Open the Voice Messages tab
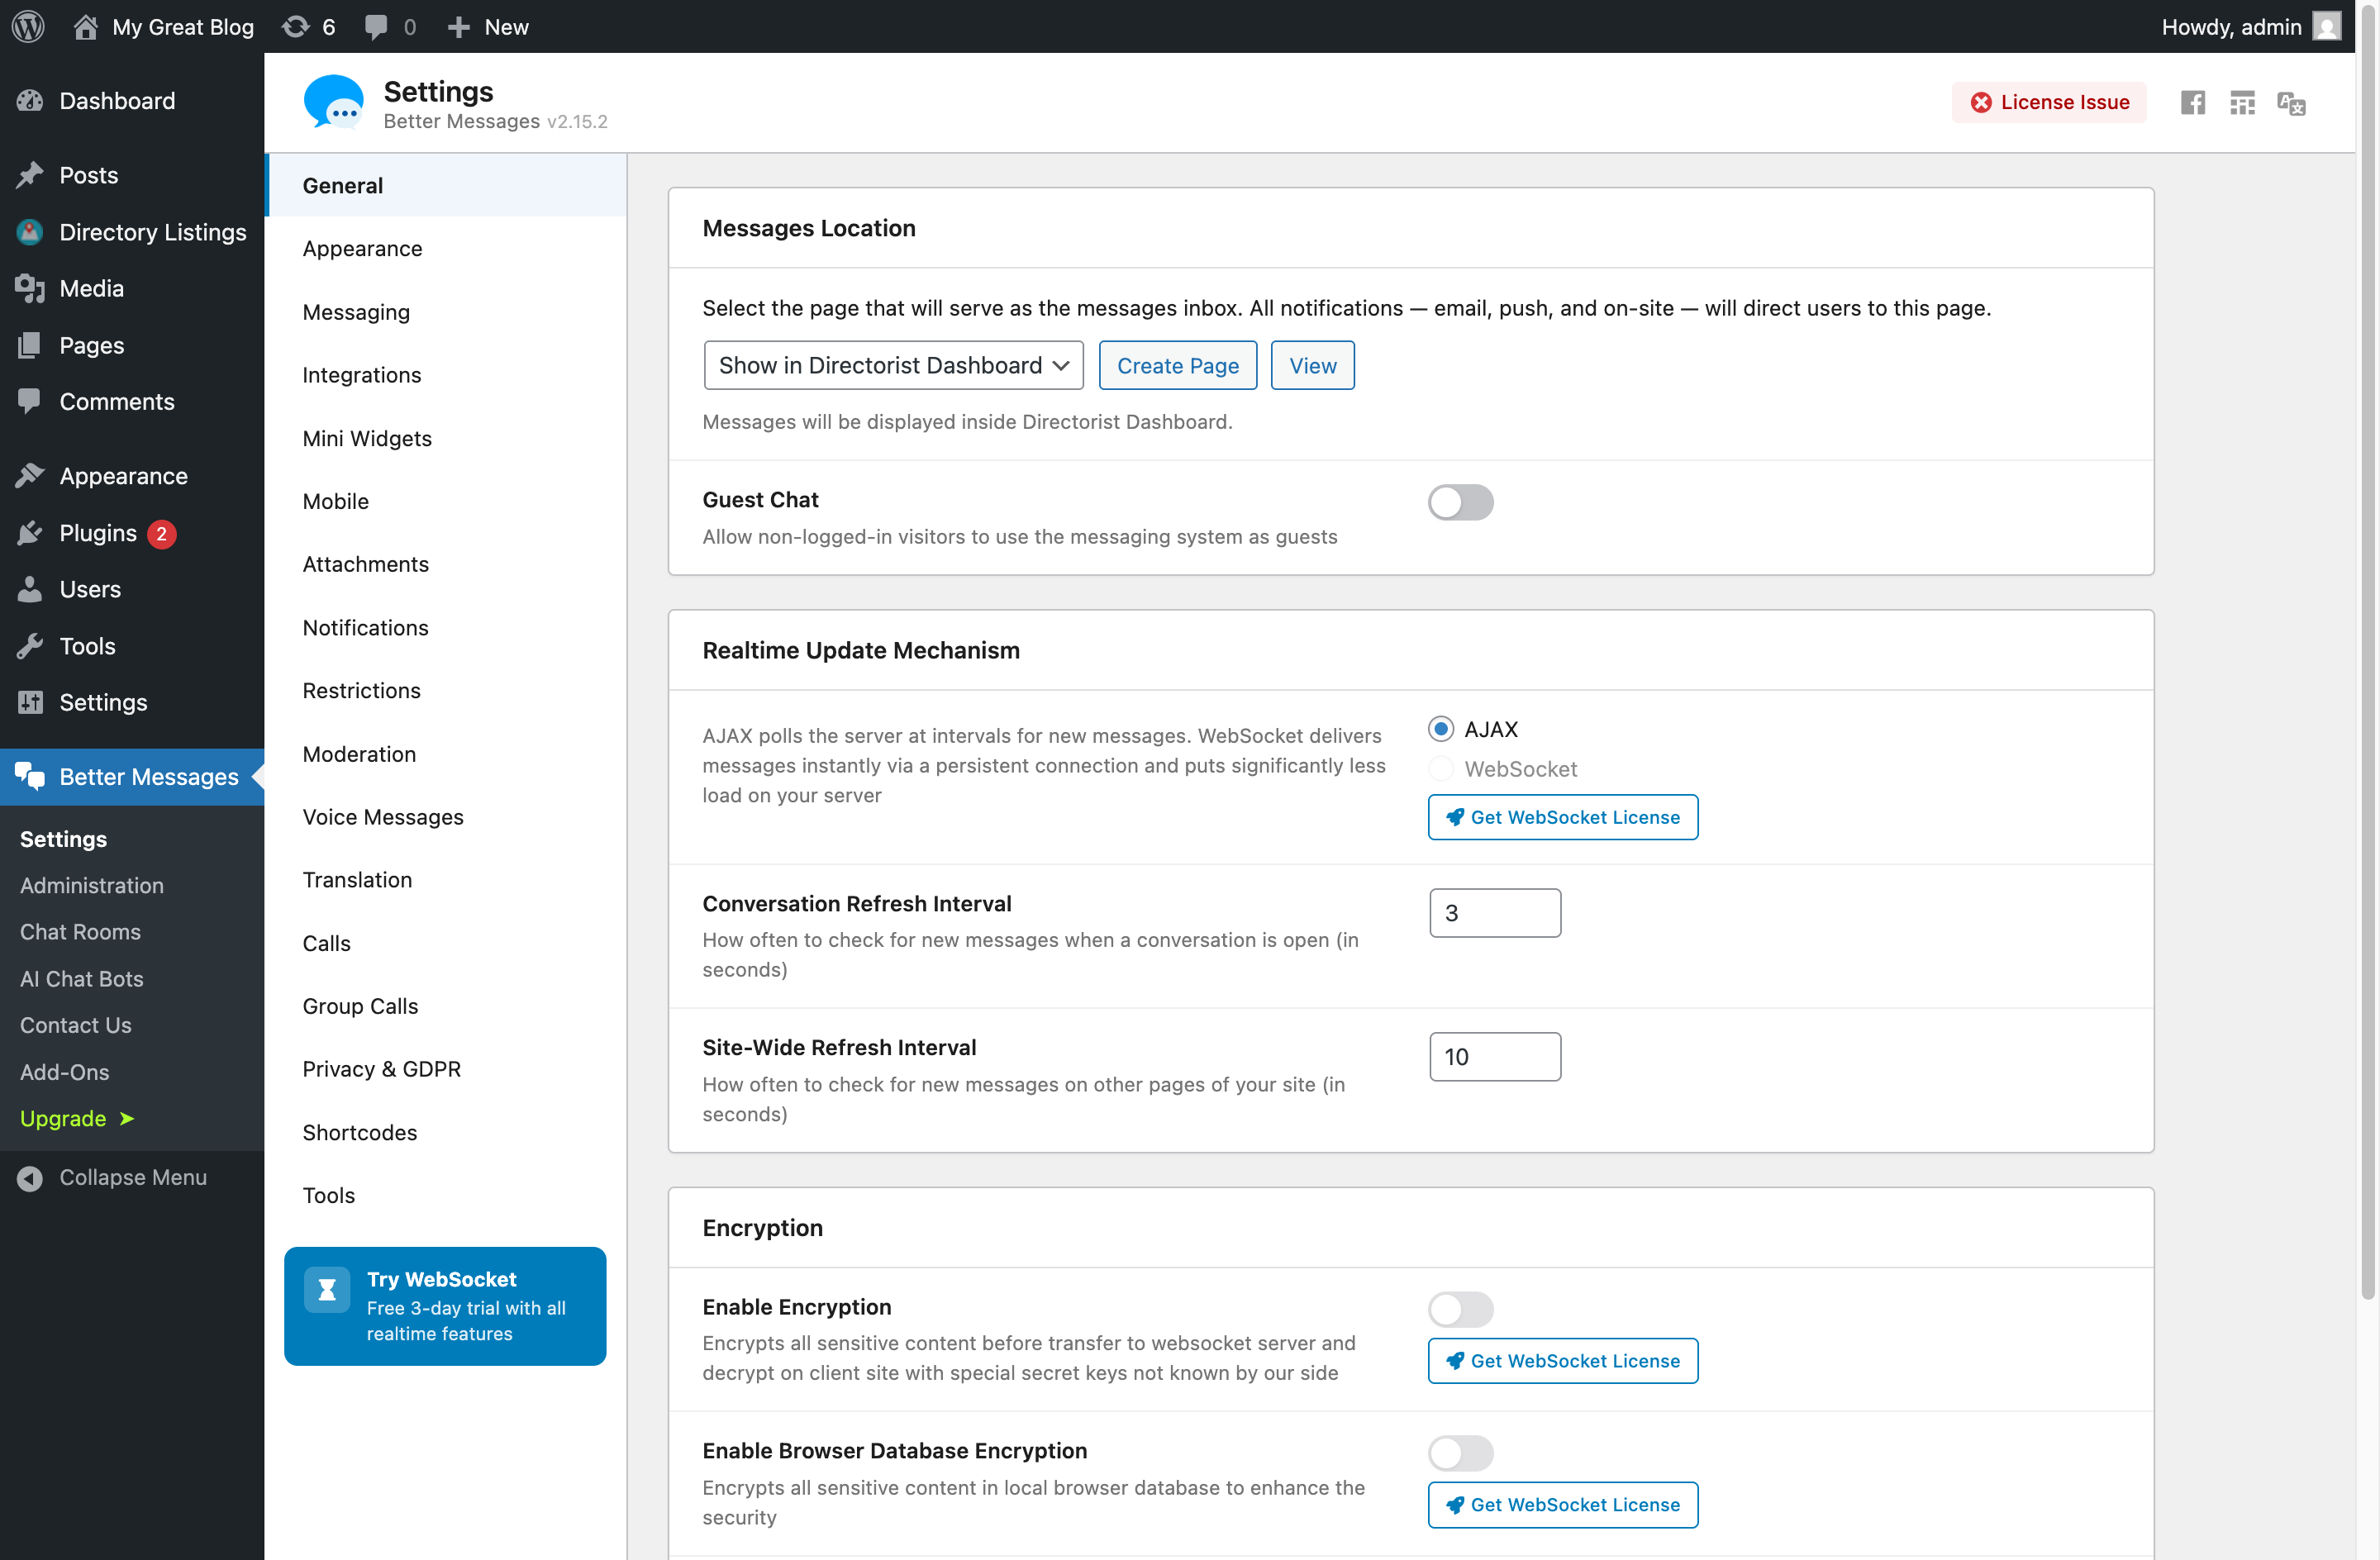 point(446,817)
